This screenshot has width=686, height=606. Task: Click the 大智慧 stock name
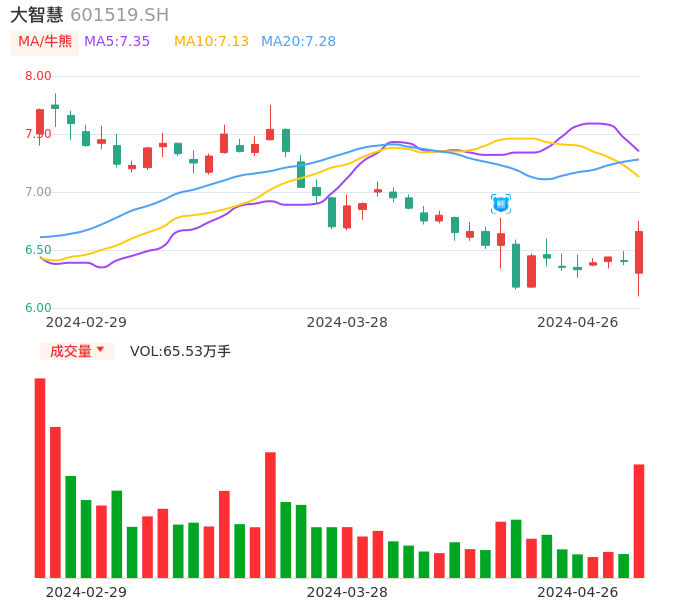(x=37, y=15)
